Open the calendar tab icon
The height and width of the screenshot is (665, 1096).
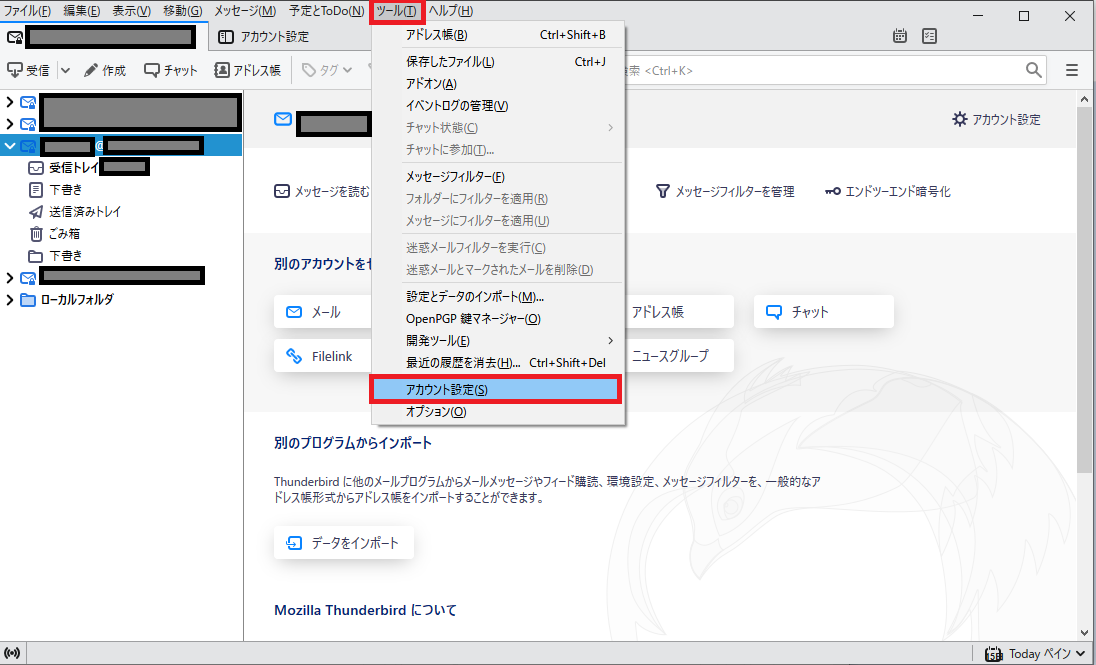click(900, 36)
